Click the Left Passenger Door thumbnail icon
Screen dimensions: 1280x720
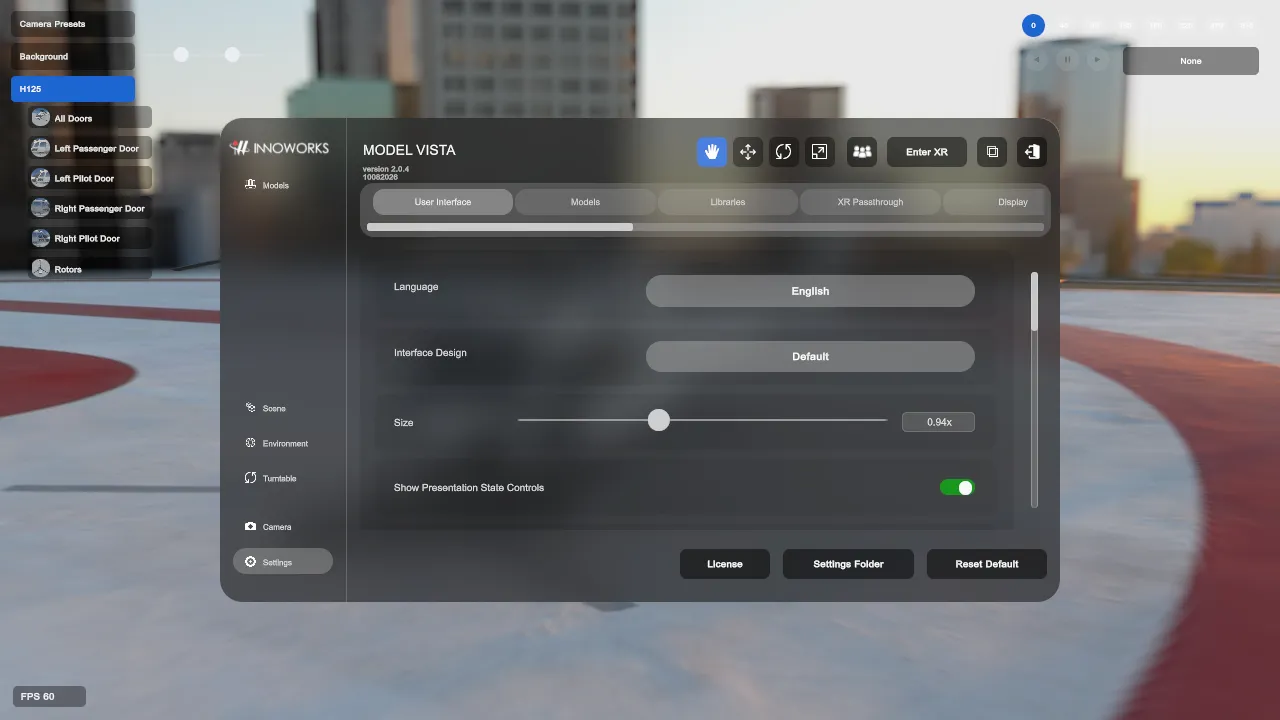(40, 148)
